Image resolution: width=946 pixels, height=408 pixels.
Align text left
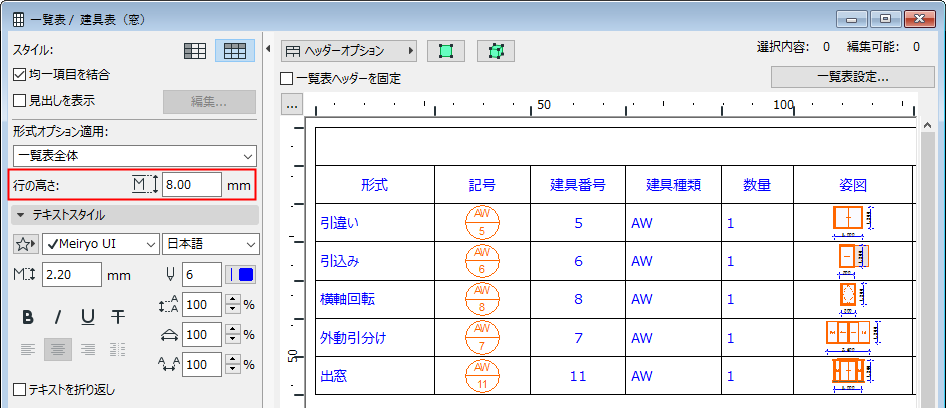point(28,349)
